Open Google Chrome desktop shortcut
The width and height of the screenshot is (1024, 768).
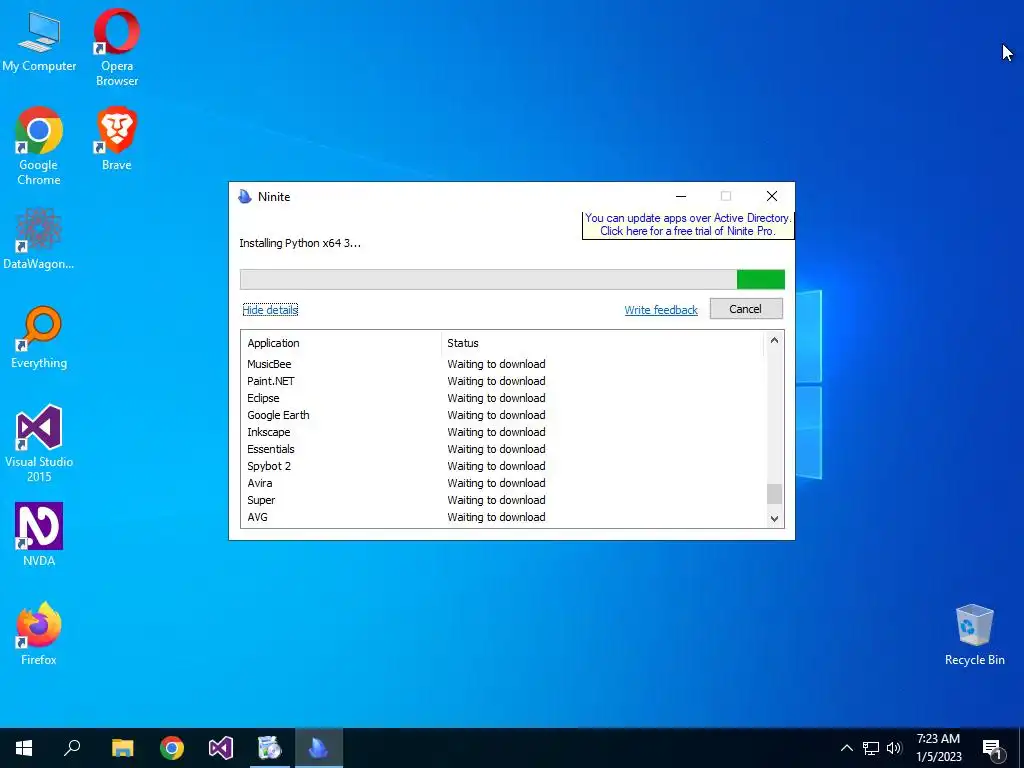[39, 146]
